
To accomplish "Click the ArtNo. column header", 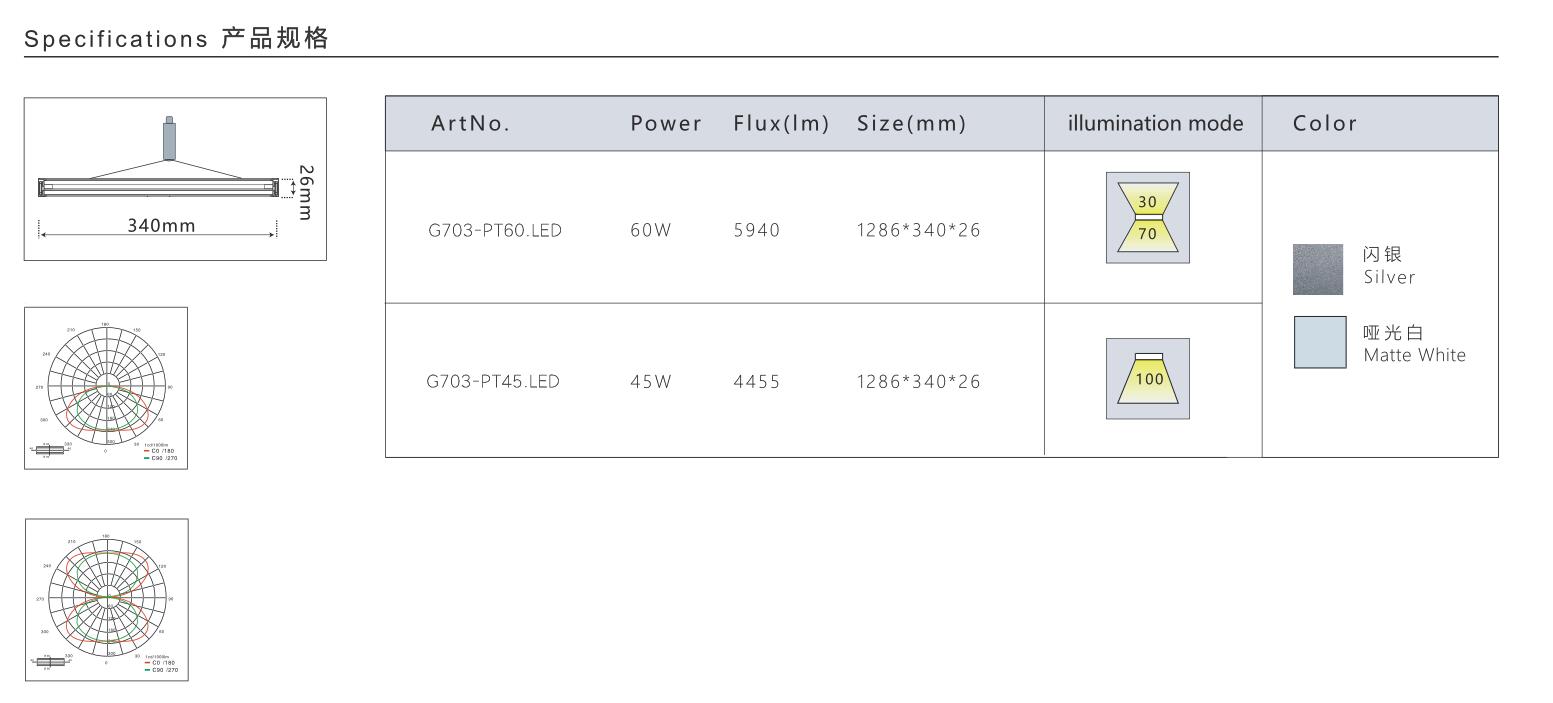I will pyautogui.click(x=470, y=124).
